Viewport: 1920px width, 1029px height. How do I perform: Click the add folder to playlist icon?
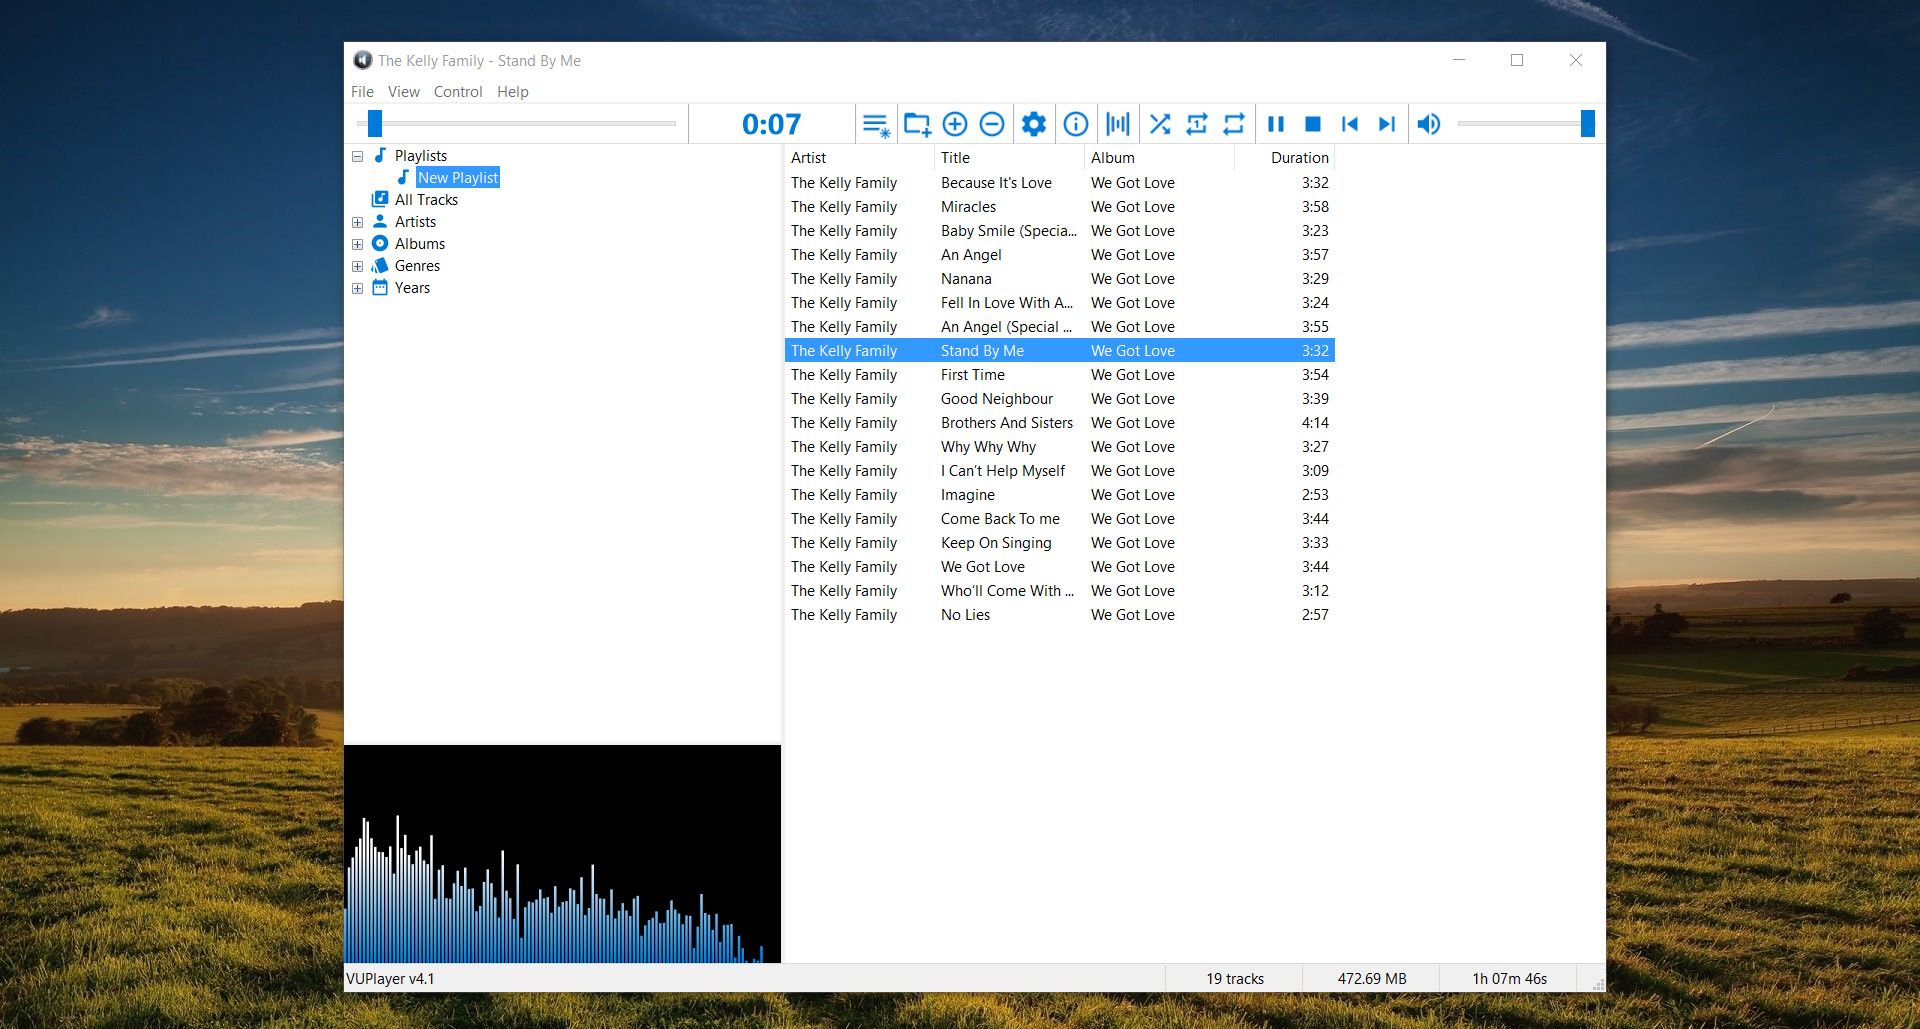pyautogui.click(x=917, y=123)
